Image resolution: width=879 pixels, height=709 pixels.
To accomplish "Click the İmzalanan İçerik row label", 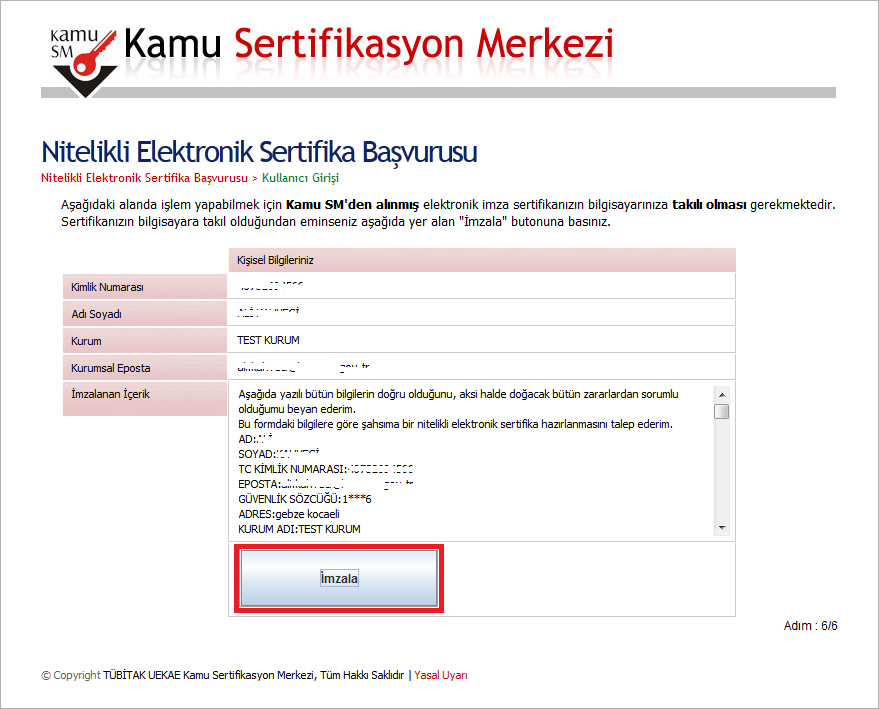I will click(145, 398).
